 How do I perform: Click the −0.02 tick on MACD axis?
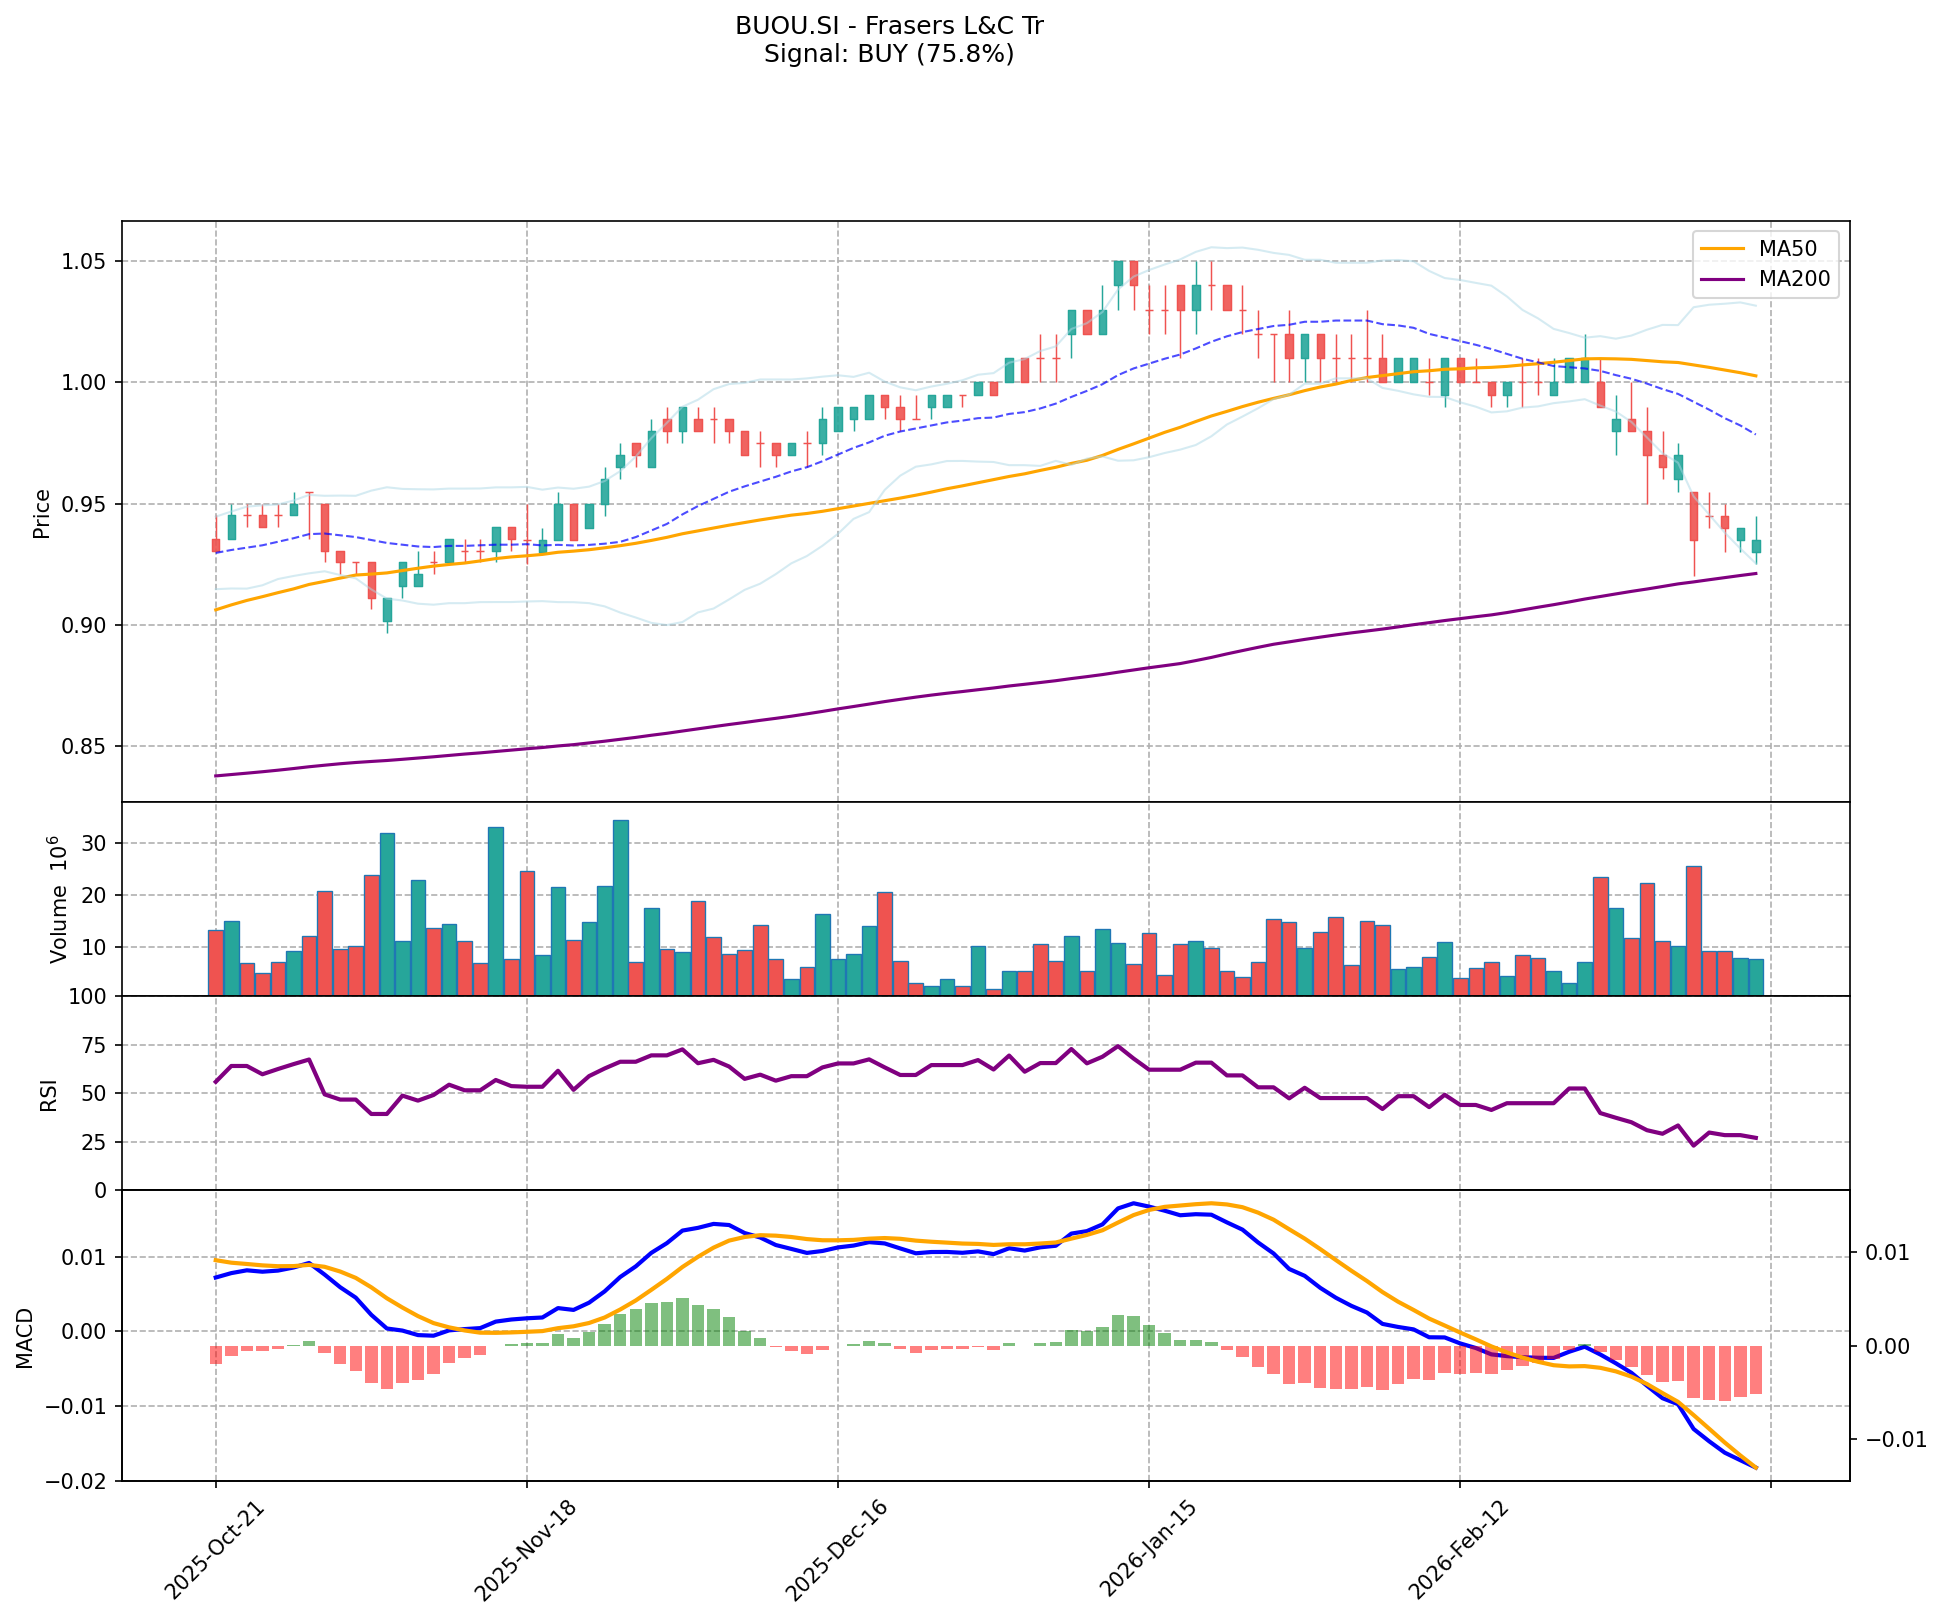[x=78, y=1482]
